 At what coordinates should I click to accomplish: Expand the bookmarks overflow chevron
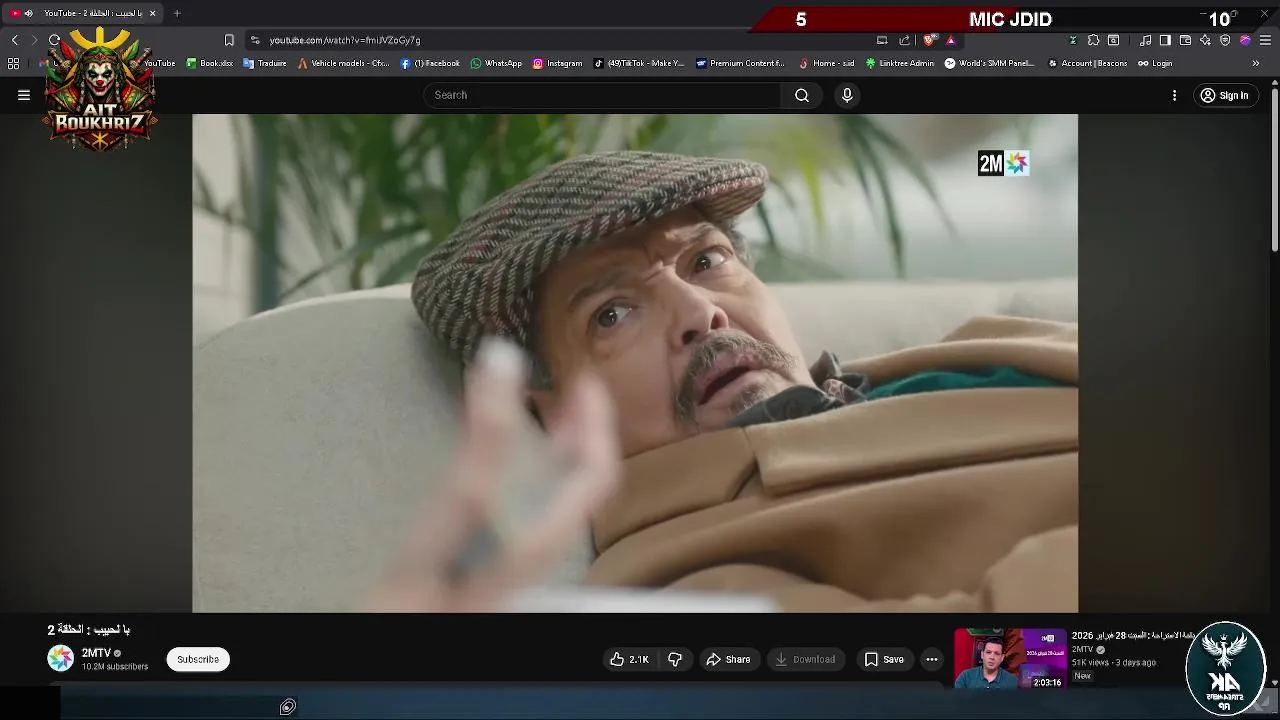[1256, 63]
